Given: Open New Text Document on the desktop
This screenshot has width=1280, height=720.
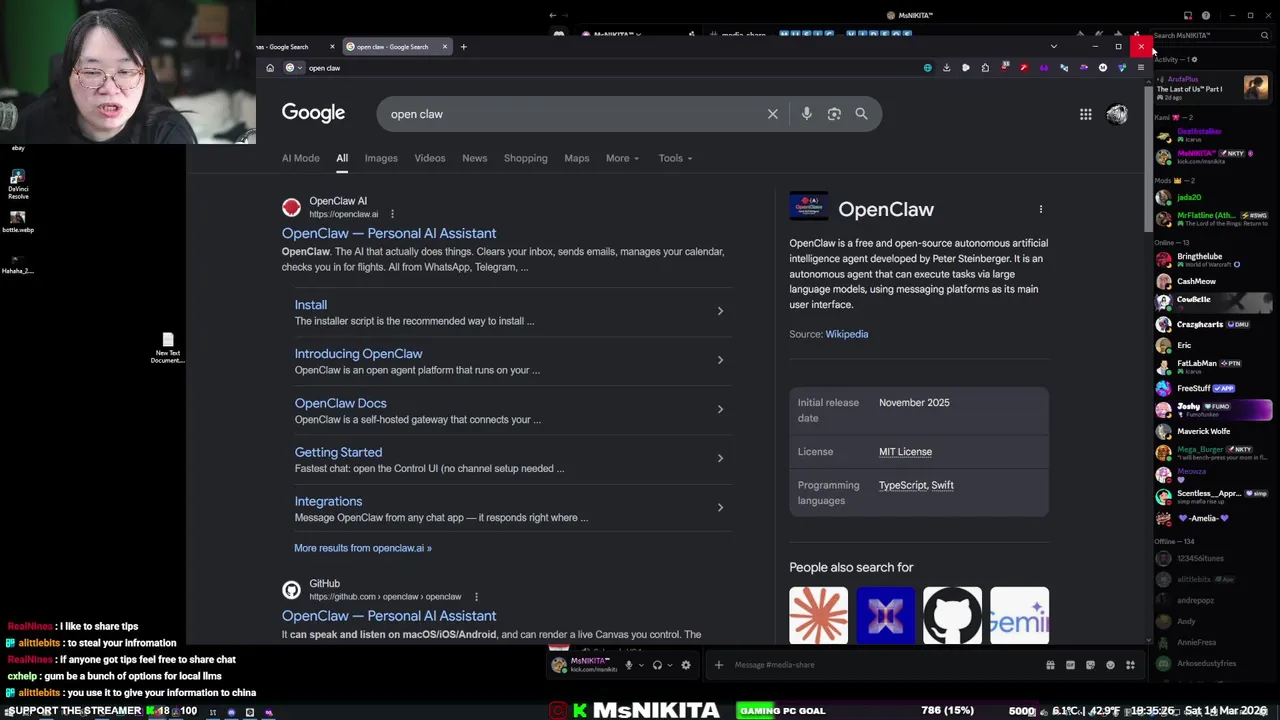Looking at the screenshot, I should 167,348.
